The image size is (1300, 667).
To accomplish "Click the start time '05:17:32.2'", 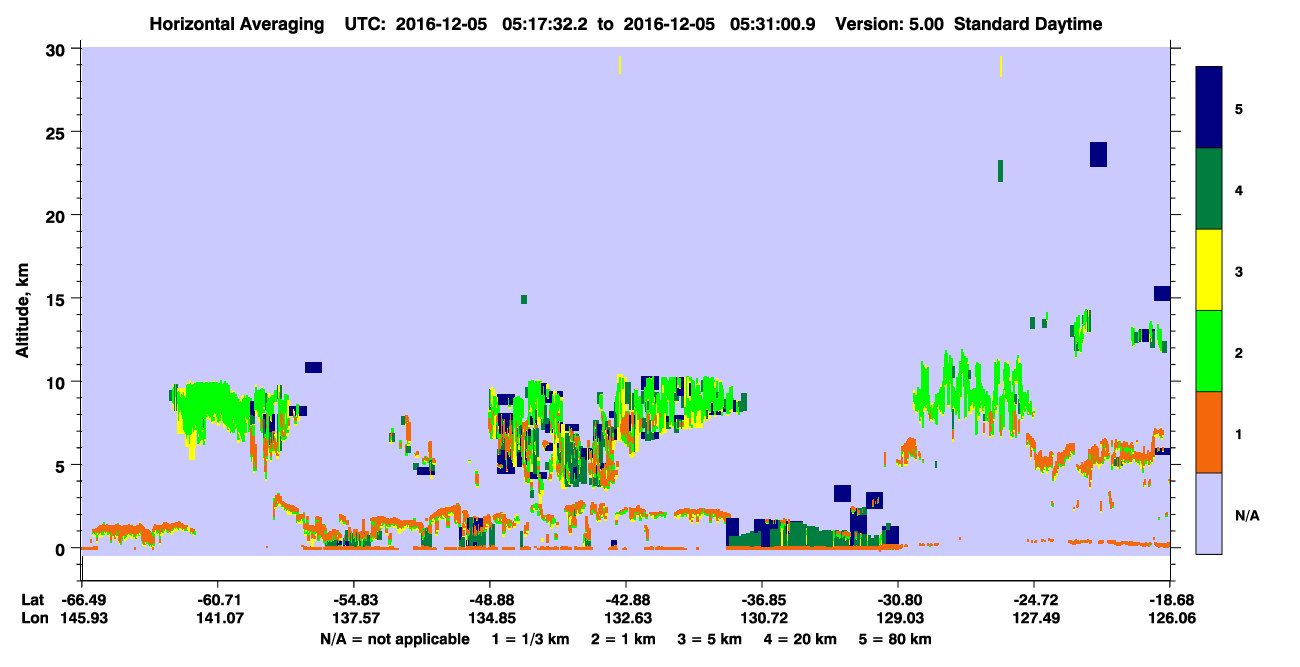I will [x=543, y=24].
